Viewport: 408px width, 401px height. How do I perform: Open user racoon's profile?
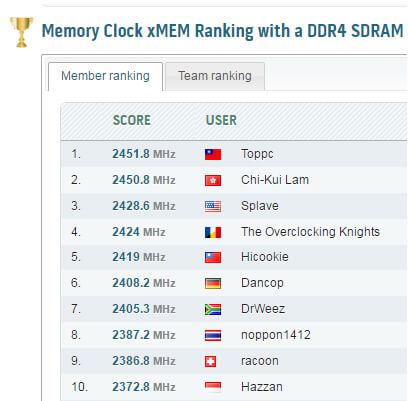[x=260, y=361]
